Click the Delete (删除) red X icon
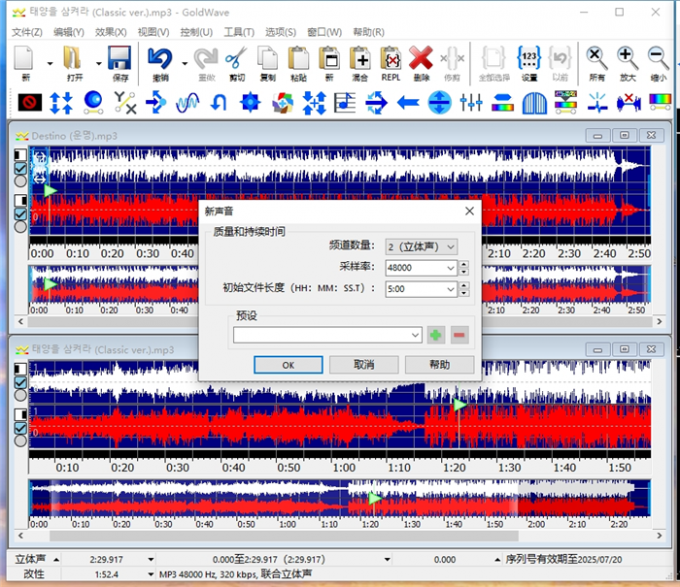 (x=421, y=59)
